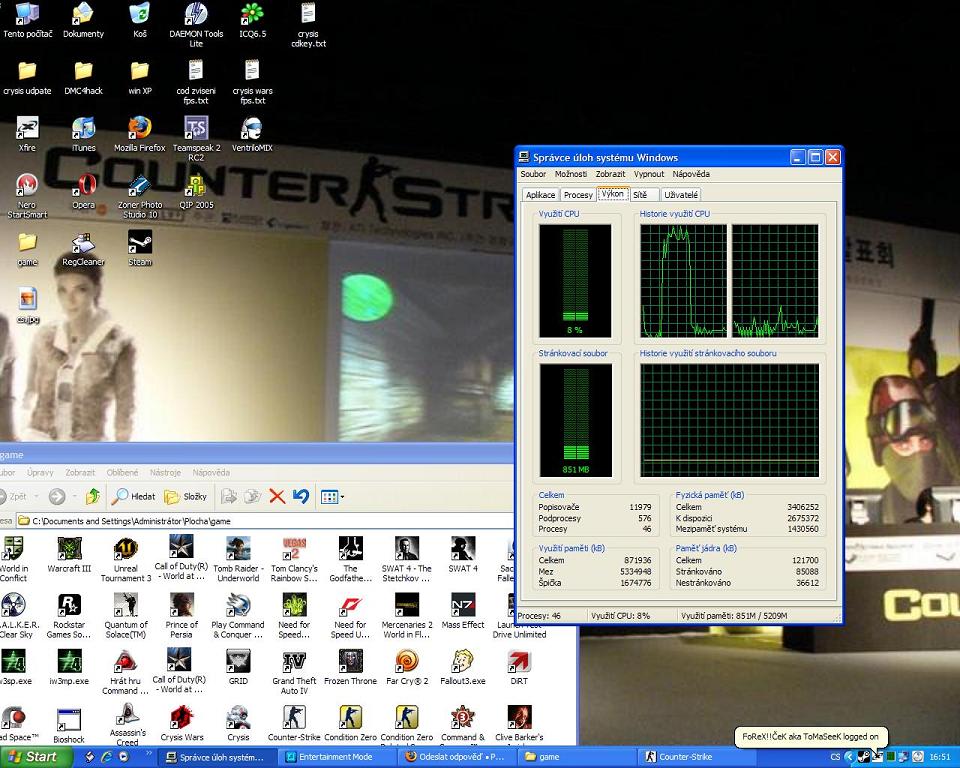The image size is (960, 768).
Task: Switch to the Aplikace tab in Task Manager
Action: (x=541, y=195)
